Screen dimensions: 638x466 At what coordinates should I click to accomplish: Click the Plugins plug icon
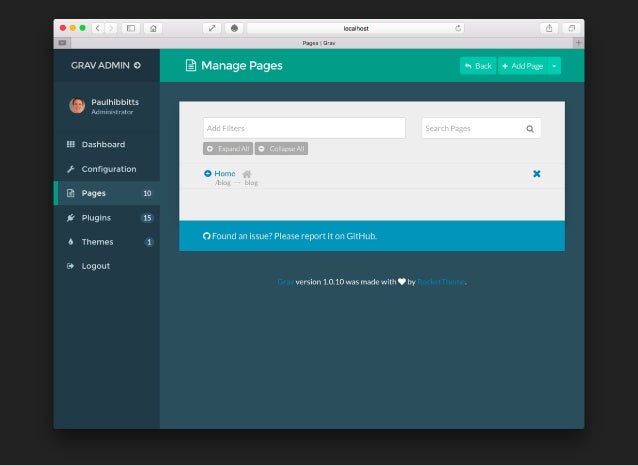pos(71,218)
